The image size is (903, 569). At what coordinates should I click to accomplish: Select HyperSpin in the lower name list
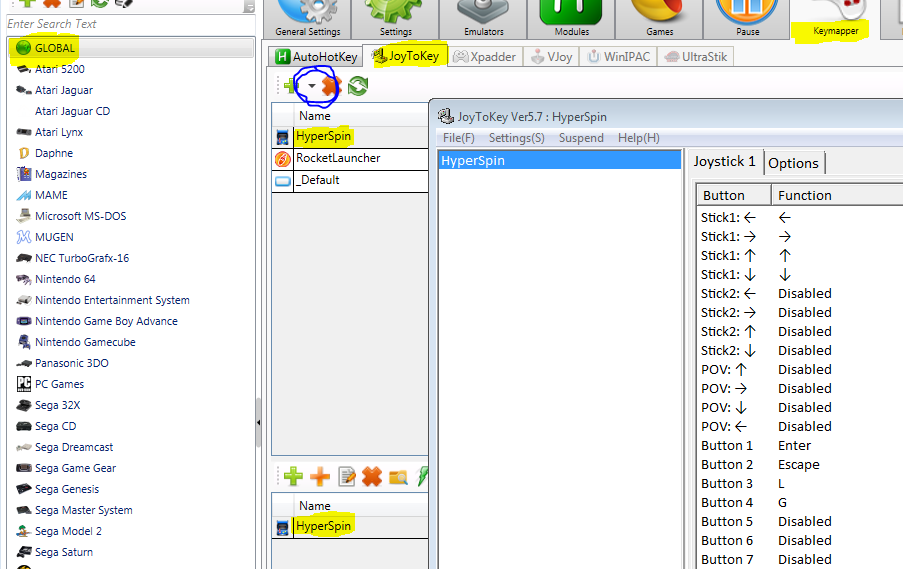tap(350, 527)
